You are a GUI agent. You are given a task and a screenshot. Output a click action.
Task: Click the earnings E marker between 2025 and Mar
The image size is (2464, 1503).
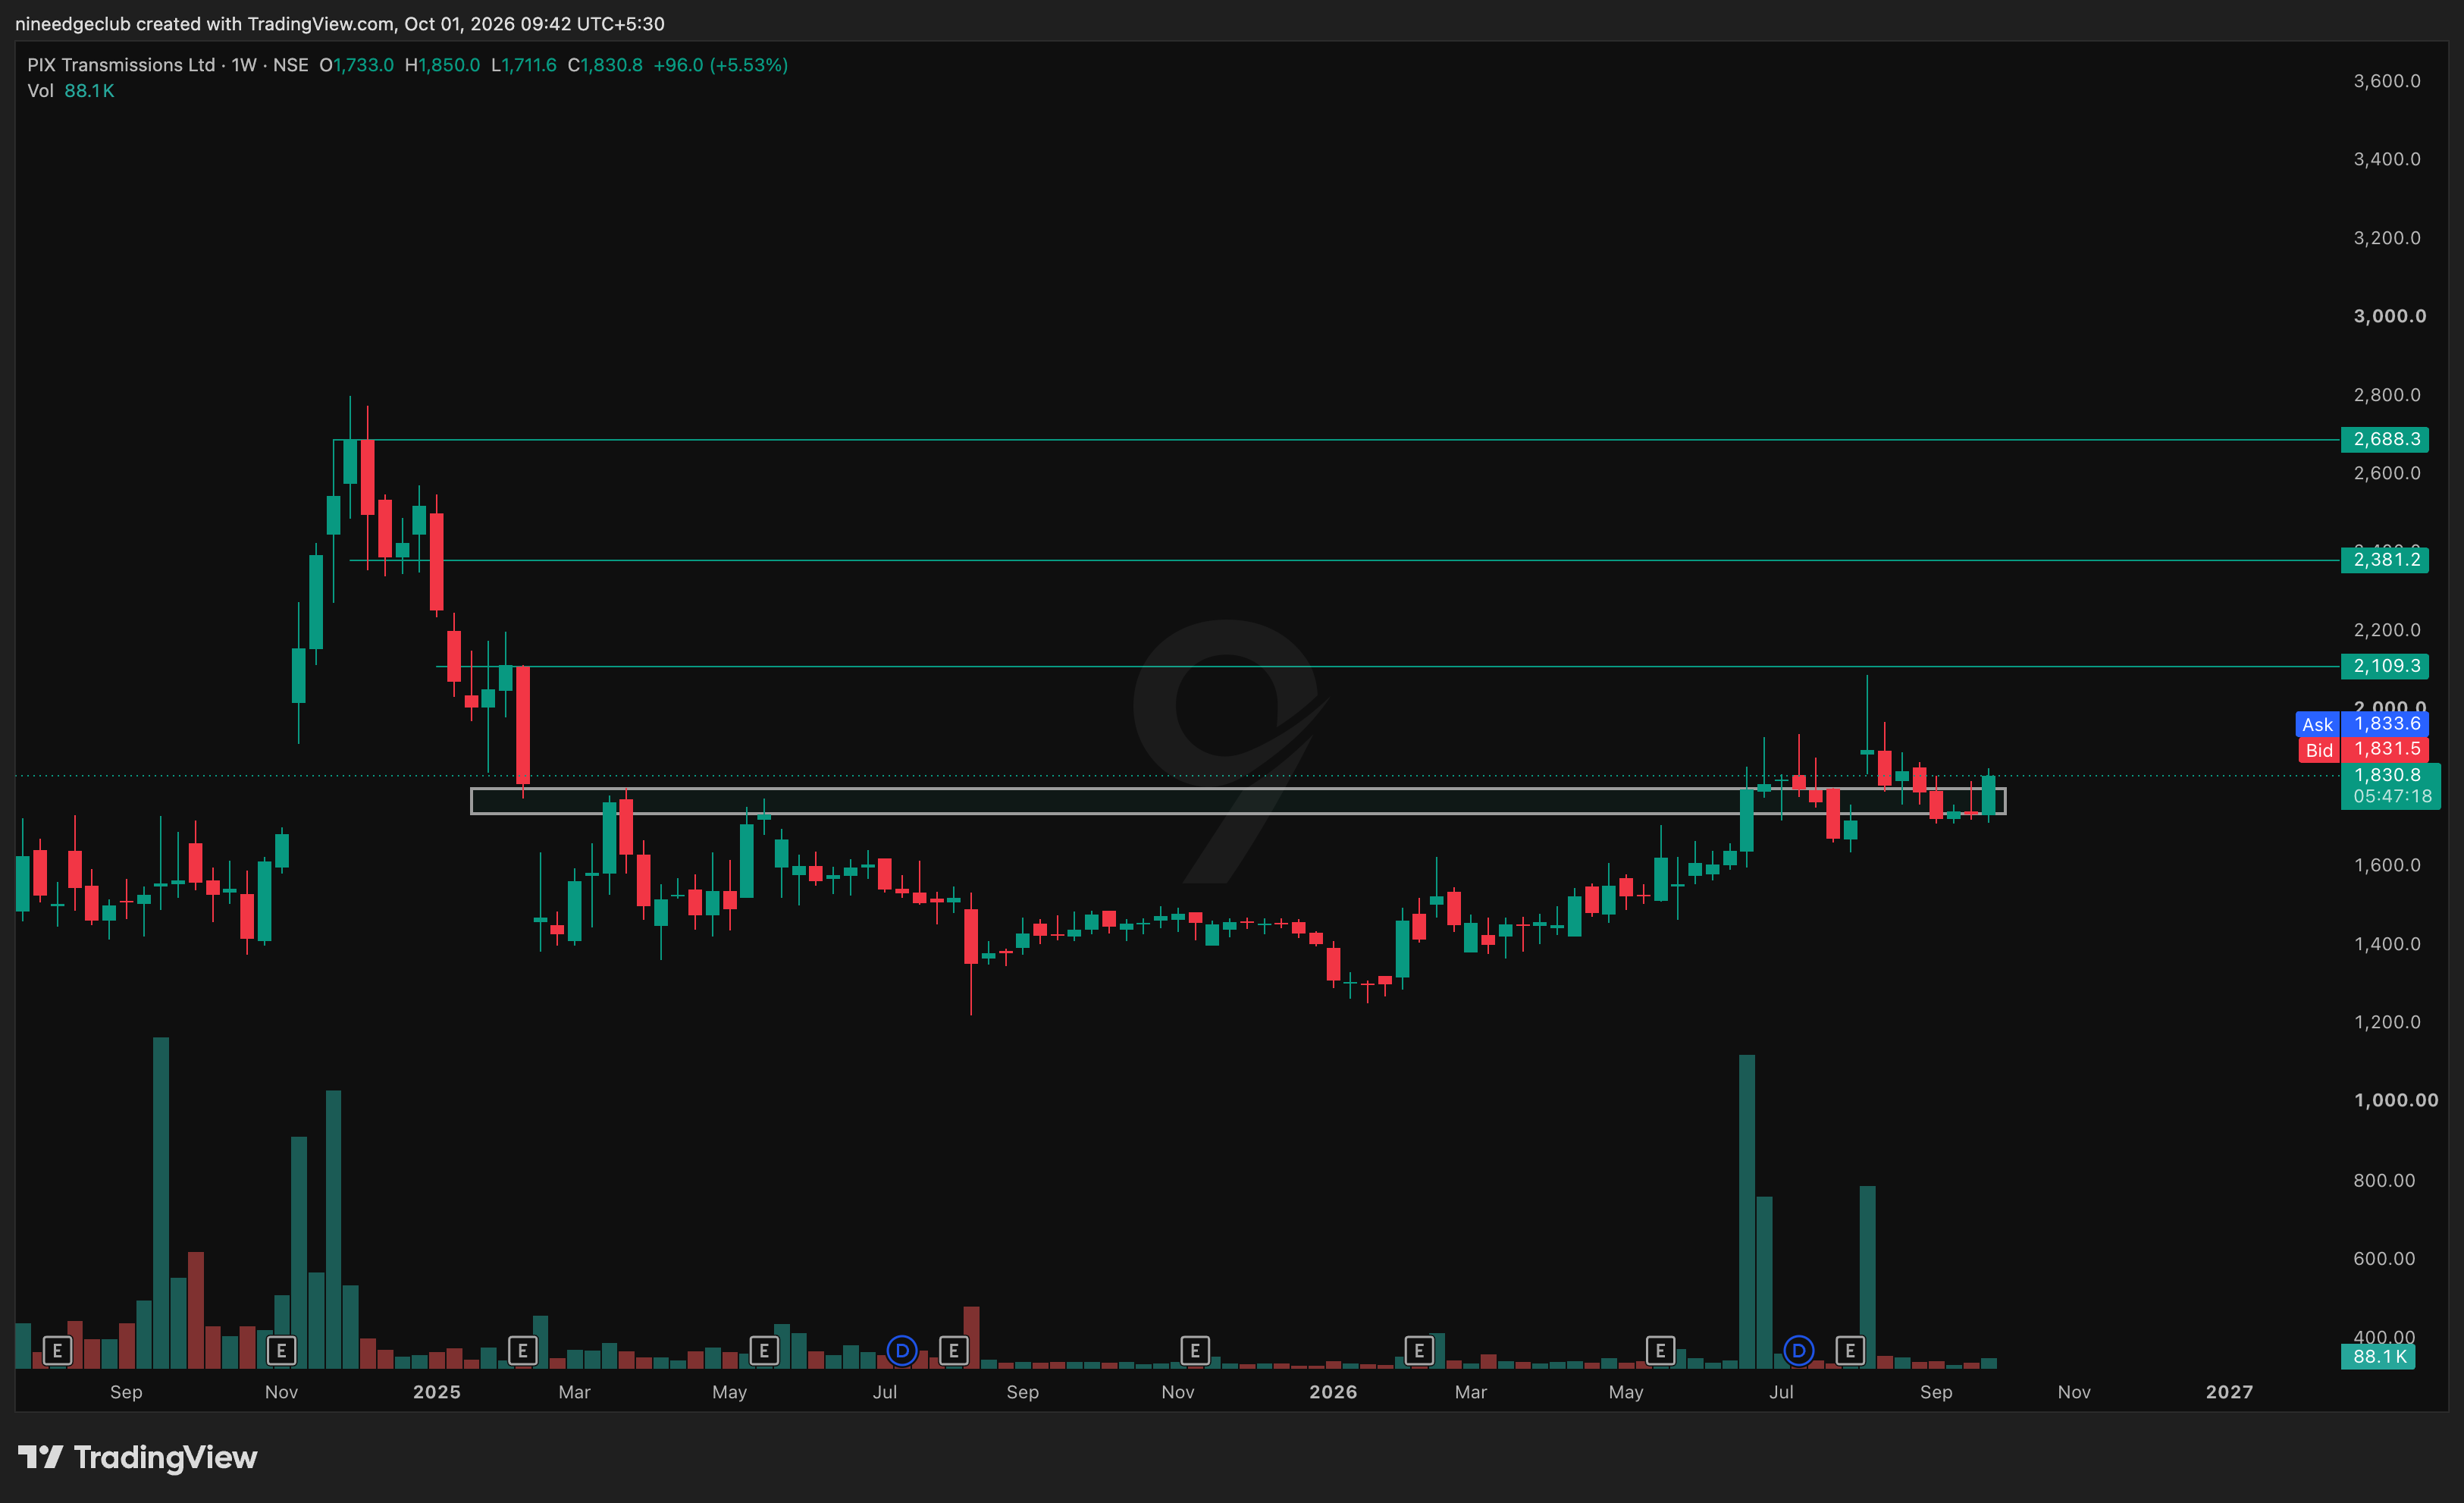pos(522,1351)
